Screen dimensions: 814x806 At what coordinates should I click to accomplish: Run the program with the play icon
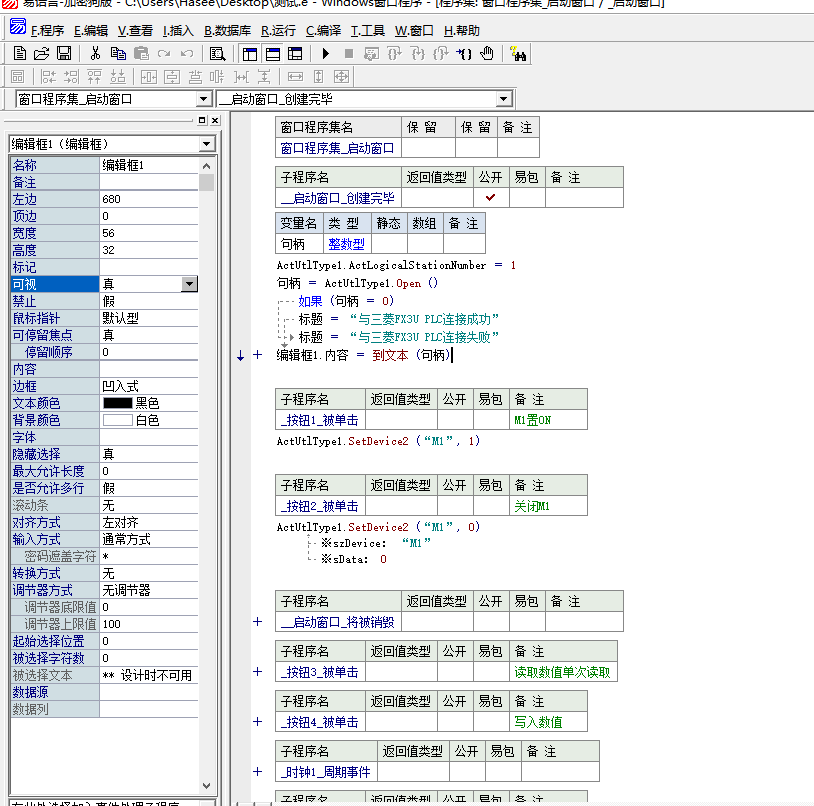coord(326,53)
